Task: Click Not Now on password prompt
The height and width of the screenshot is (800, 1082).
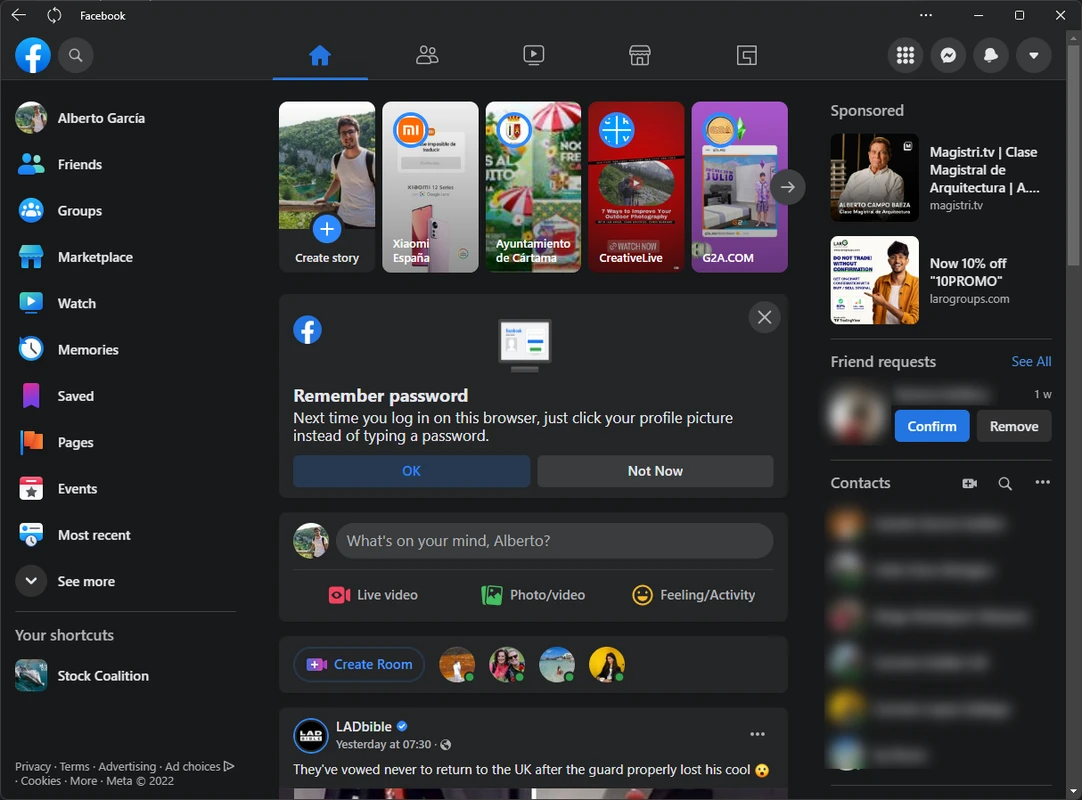Action: click(x=656, y=471)
